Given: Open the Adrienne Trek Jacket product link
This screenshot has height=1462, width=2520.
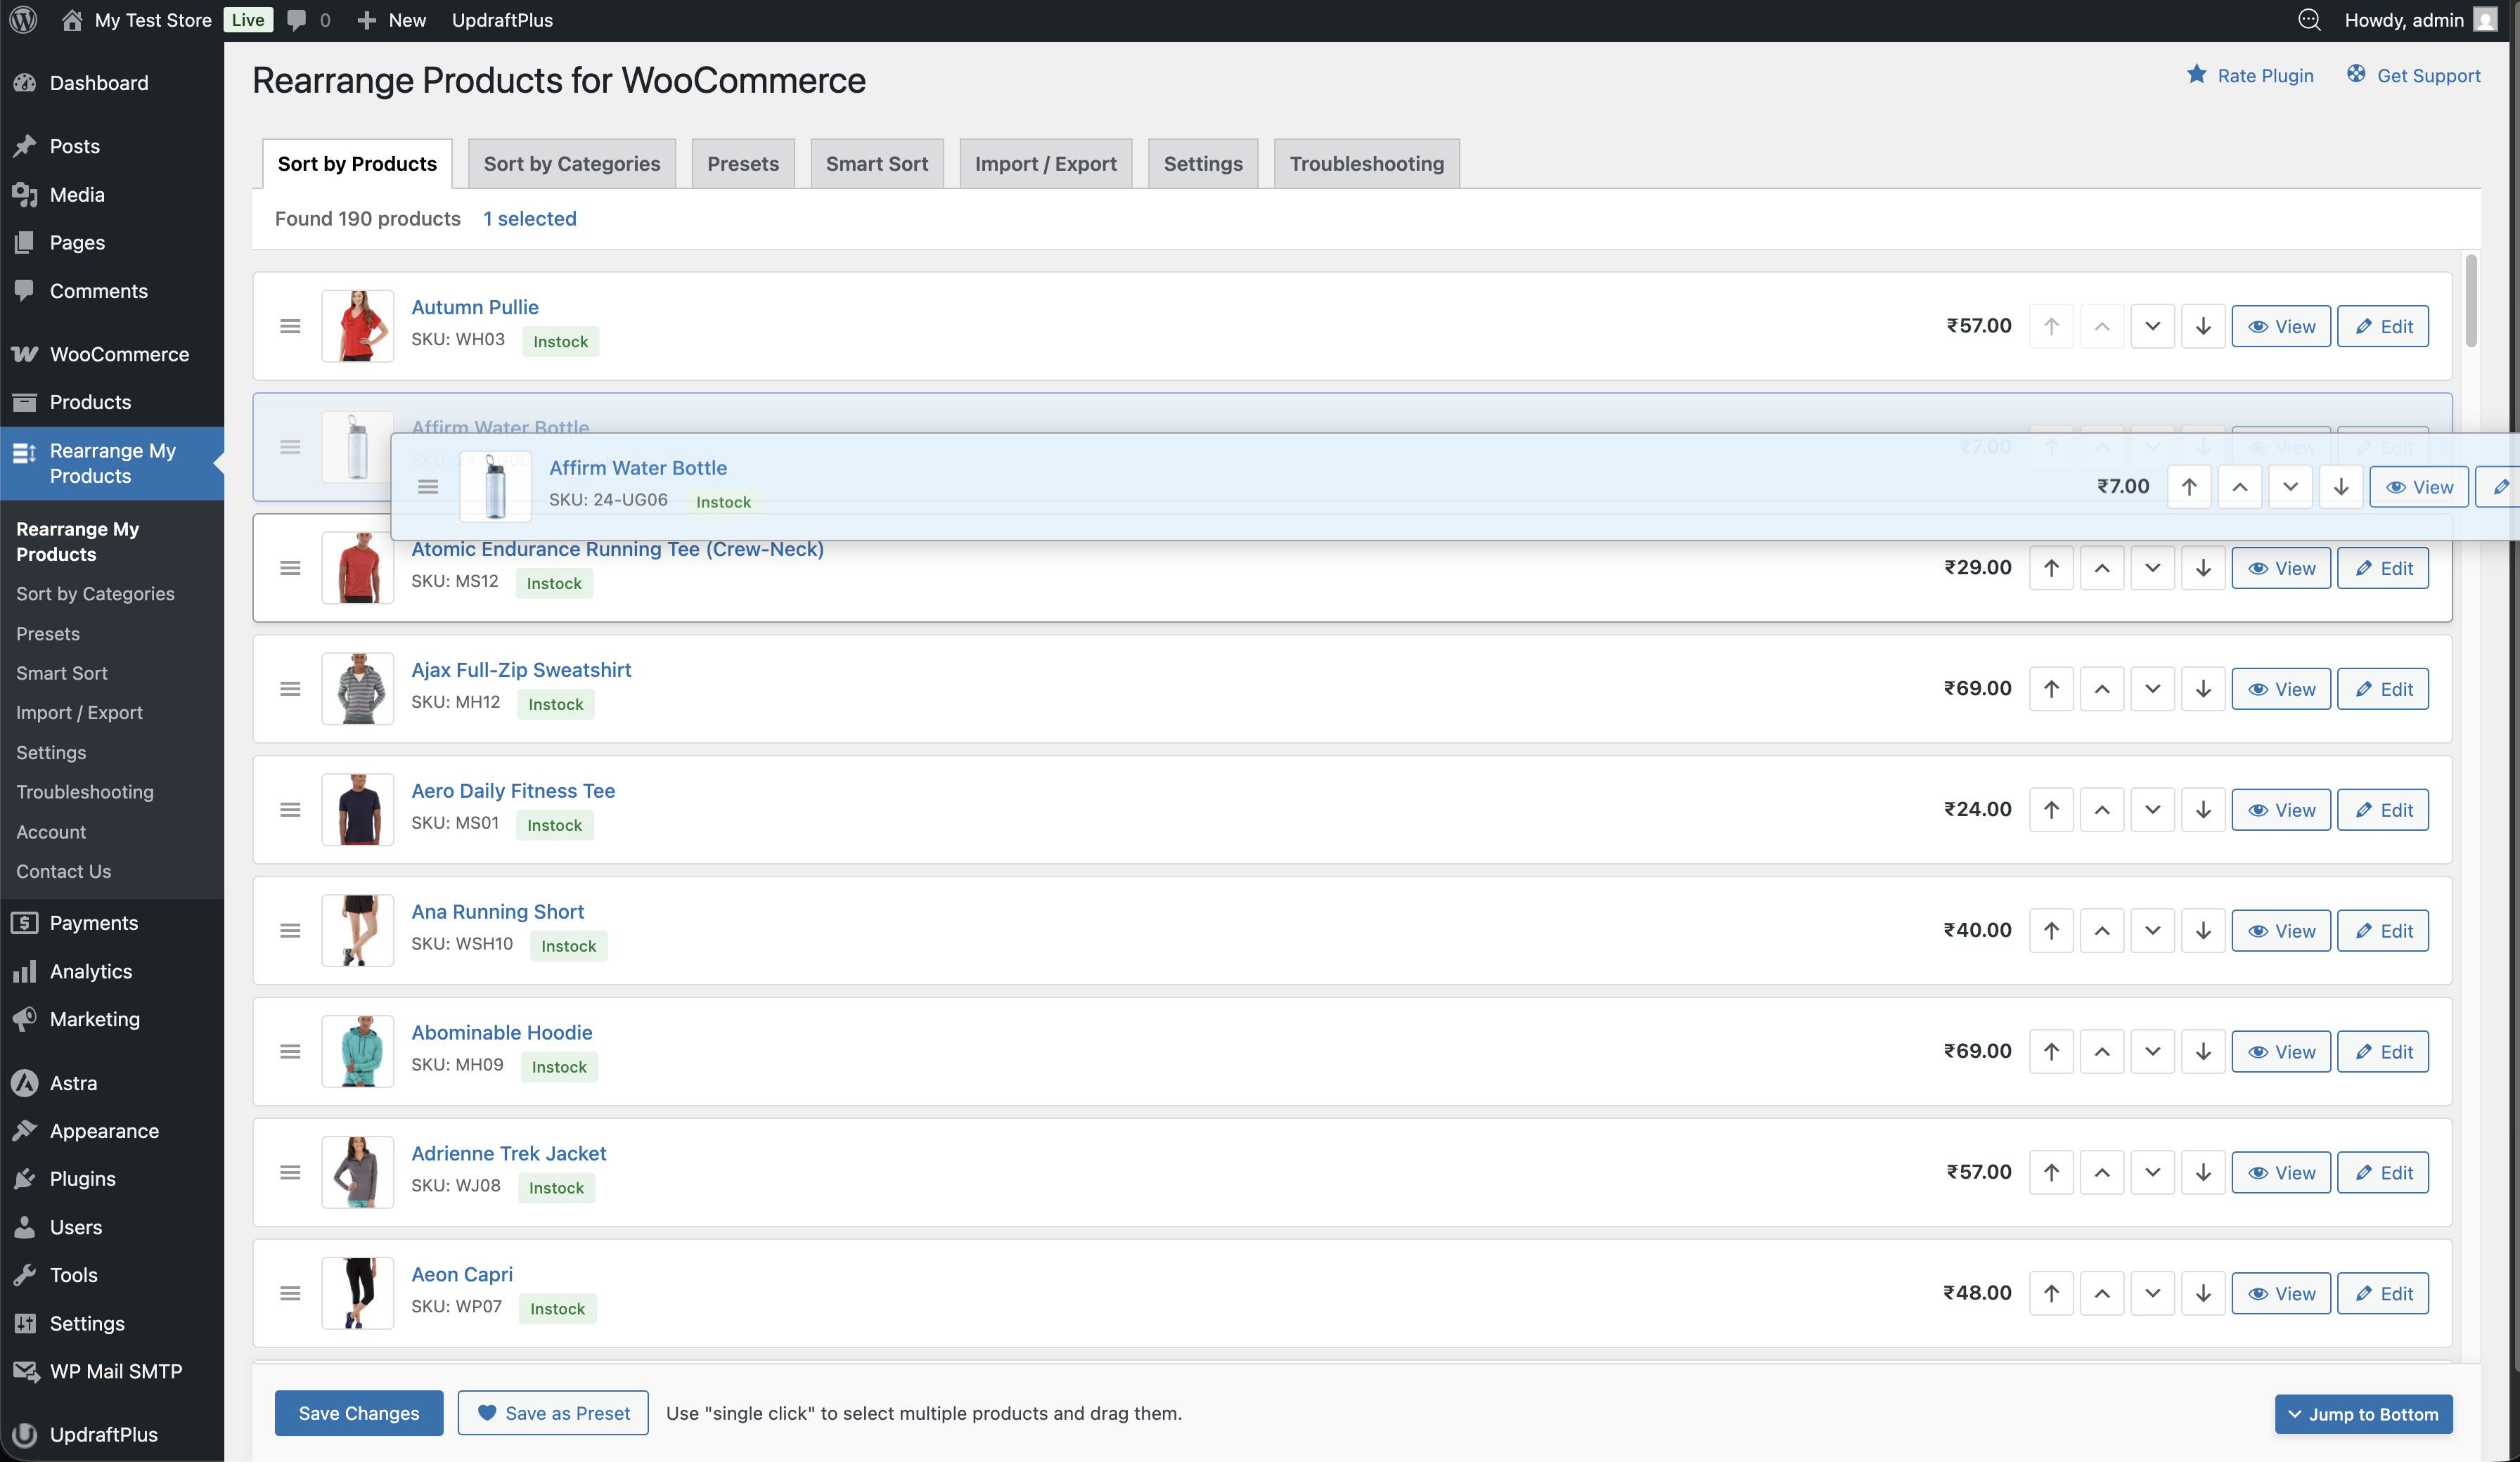Looking at the screenshot, I should coord(509,1153).
